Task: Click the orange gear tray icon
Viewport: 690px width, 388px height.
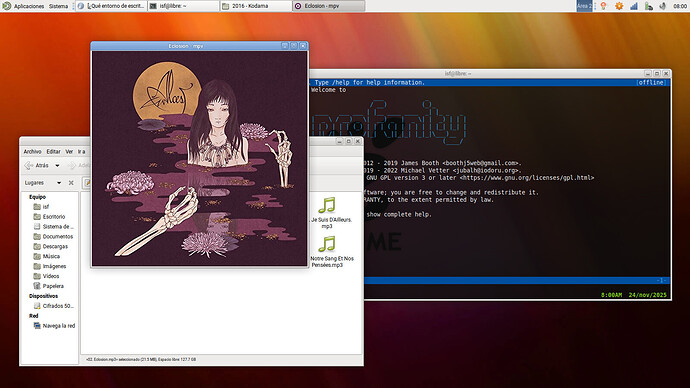Action: click(619, 6)
